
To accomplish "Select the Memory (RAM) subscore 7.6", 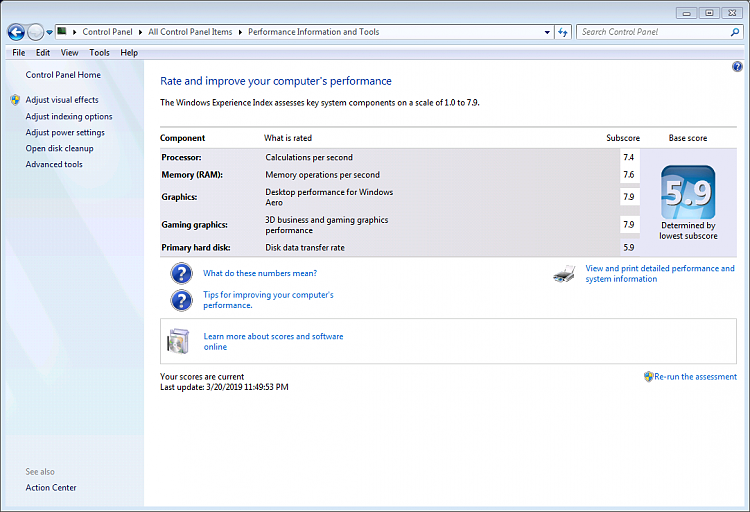I will coord(629,175).
